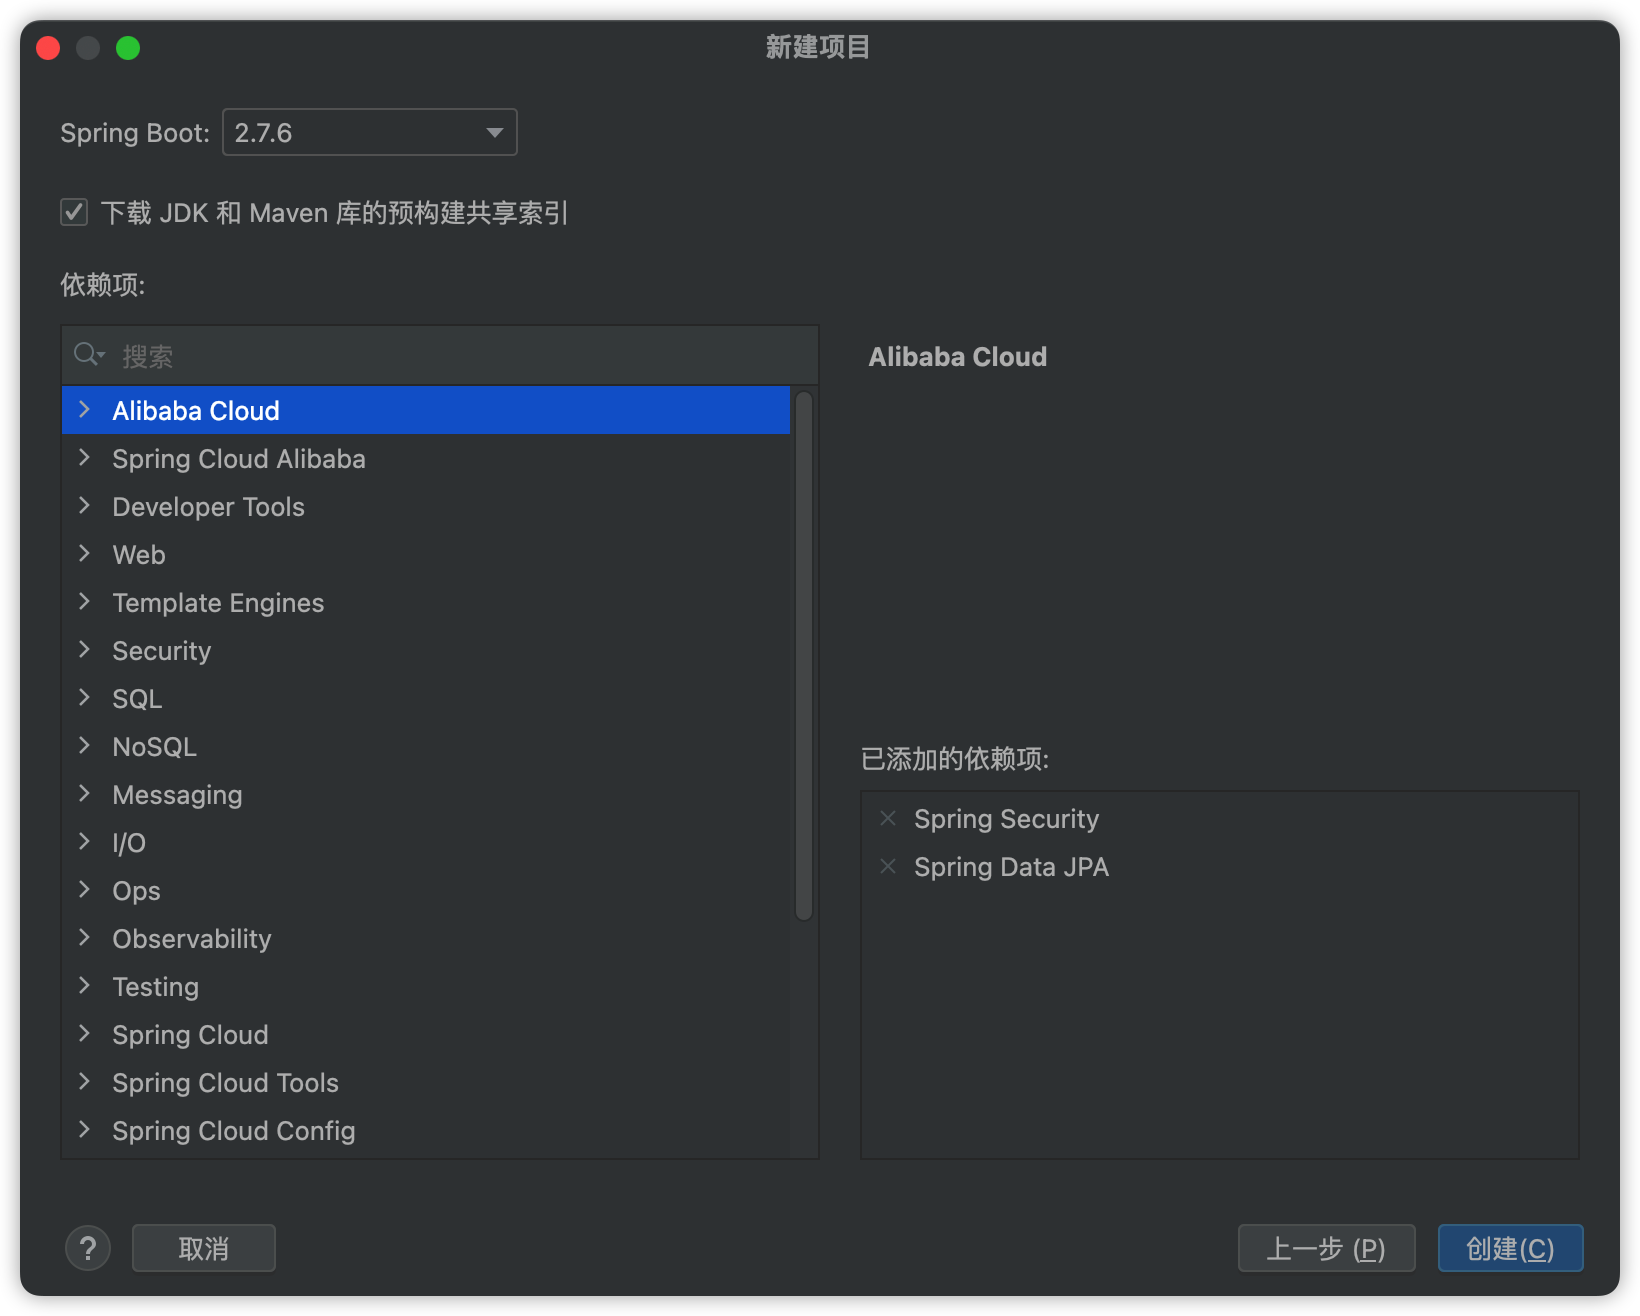This screenshot has width=1640, height=1316.
Task: Select the Alibaba Cloud row
Action: pyautogui.click(x=426, y=410)
